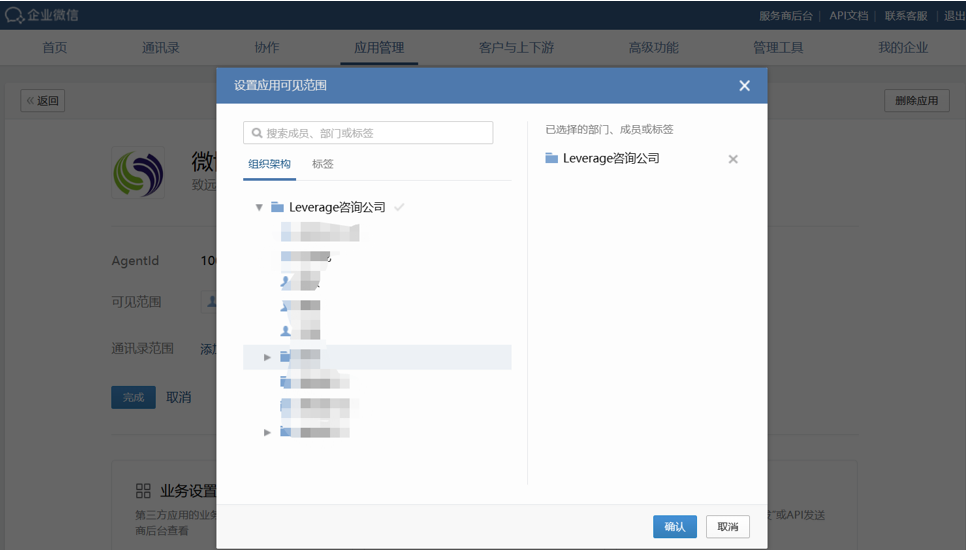Image resolution: width=966 pixels, height=551 pixels.
Task: Click the 通讯录范围 label
Action: click(142, 348)
